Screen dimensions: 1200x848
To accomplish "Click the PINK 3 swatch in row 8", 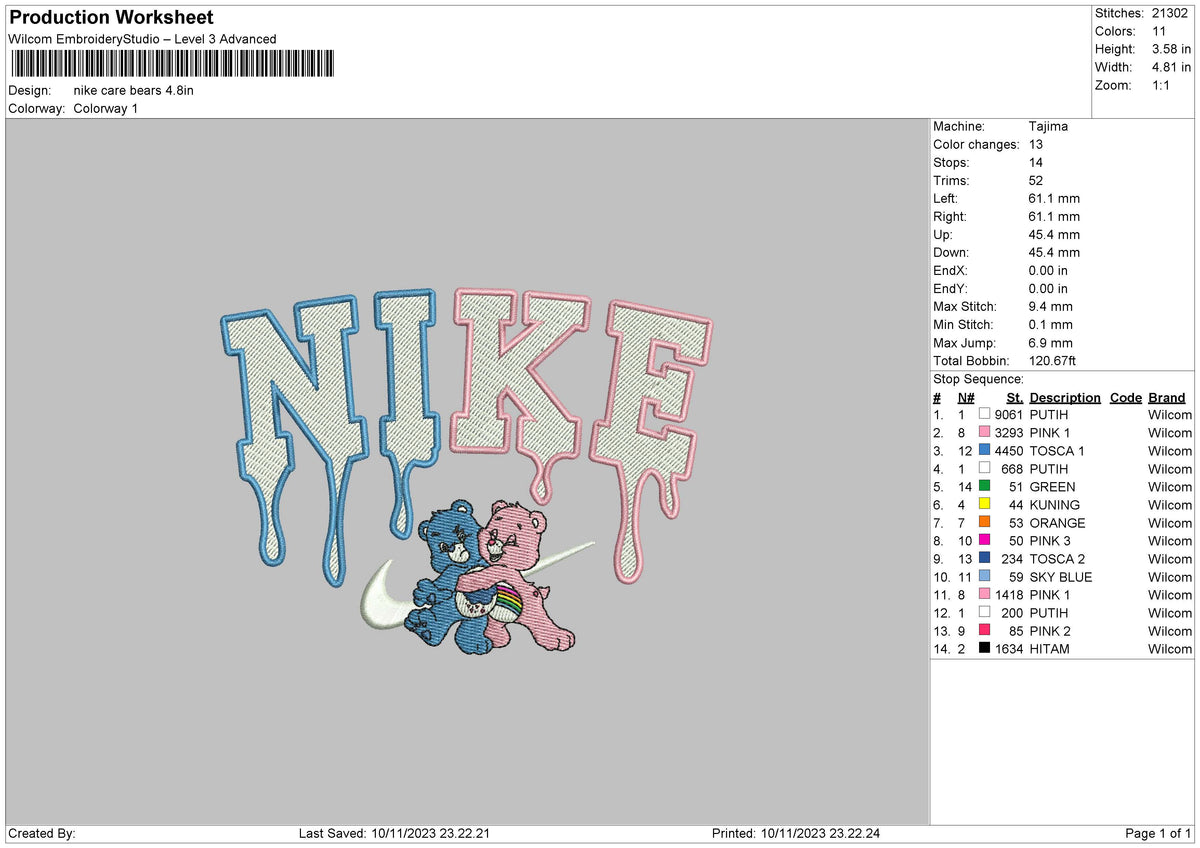I will (985, 541).
